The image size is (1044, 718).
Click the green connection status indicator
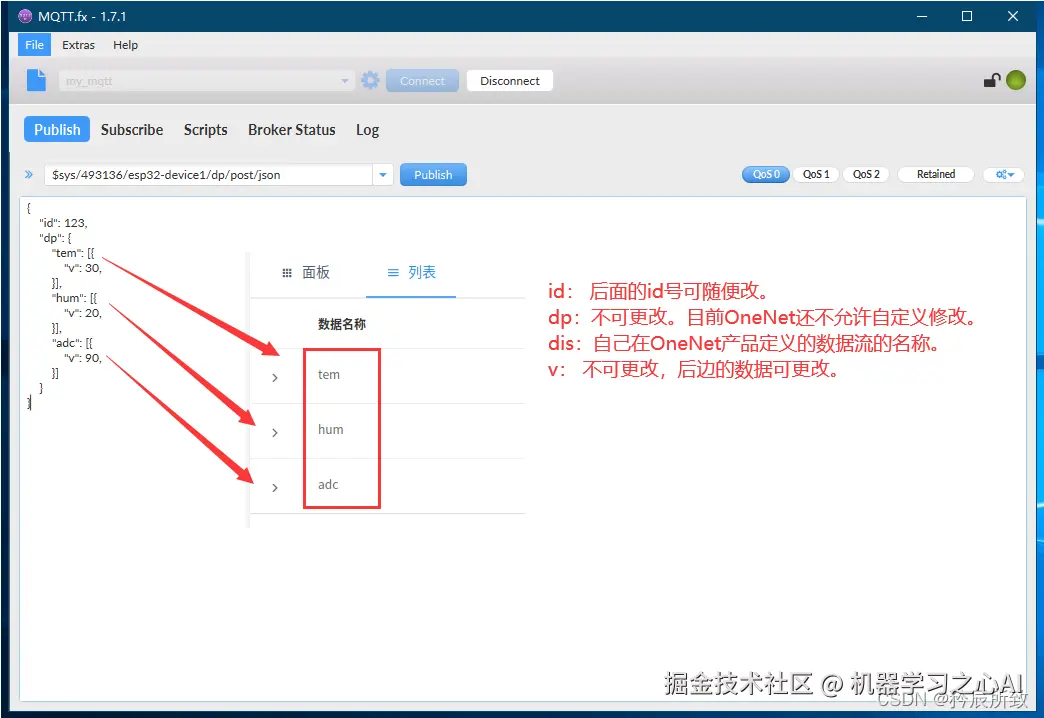pyautogui.click(x=1016, y=81)
